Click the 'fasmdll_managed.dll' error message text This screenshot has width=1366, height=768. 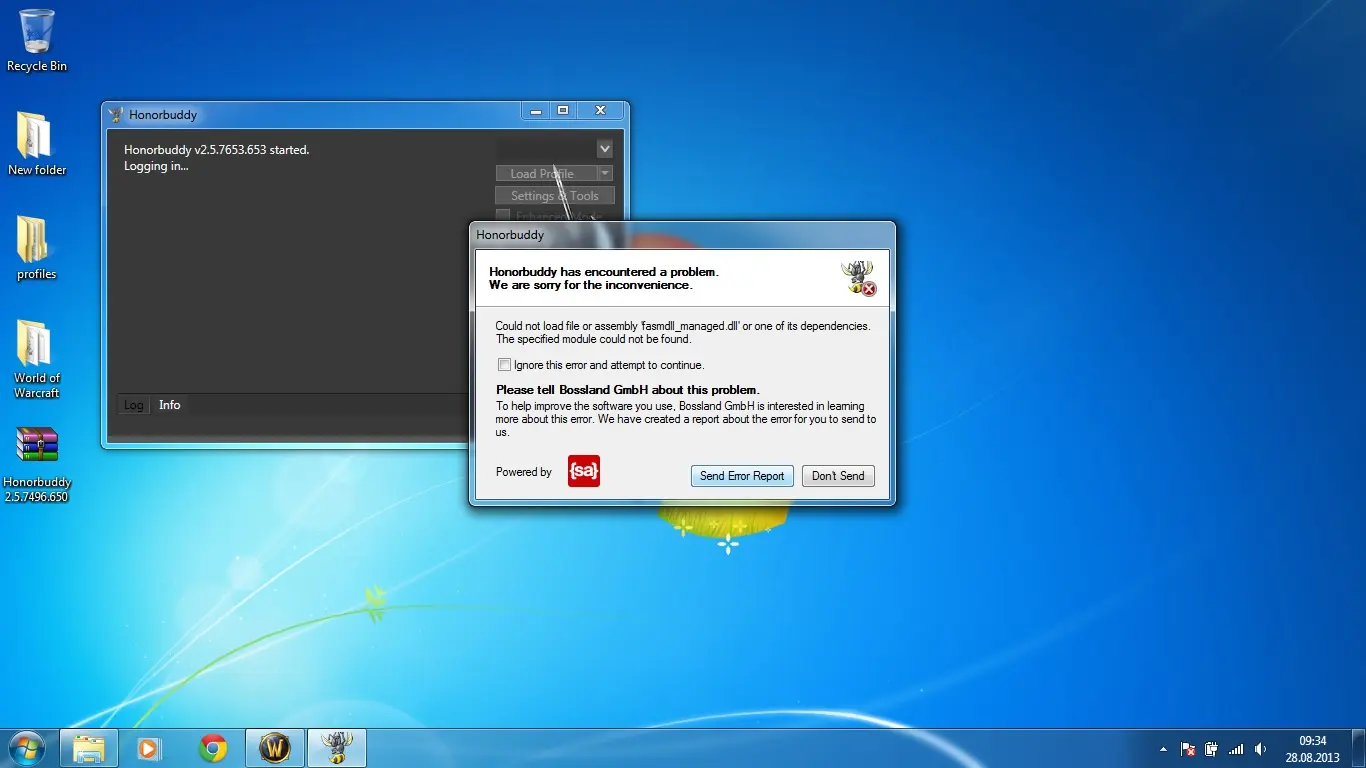pos(683,332)
